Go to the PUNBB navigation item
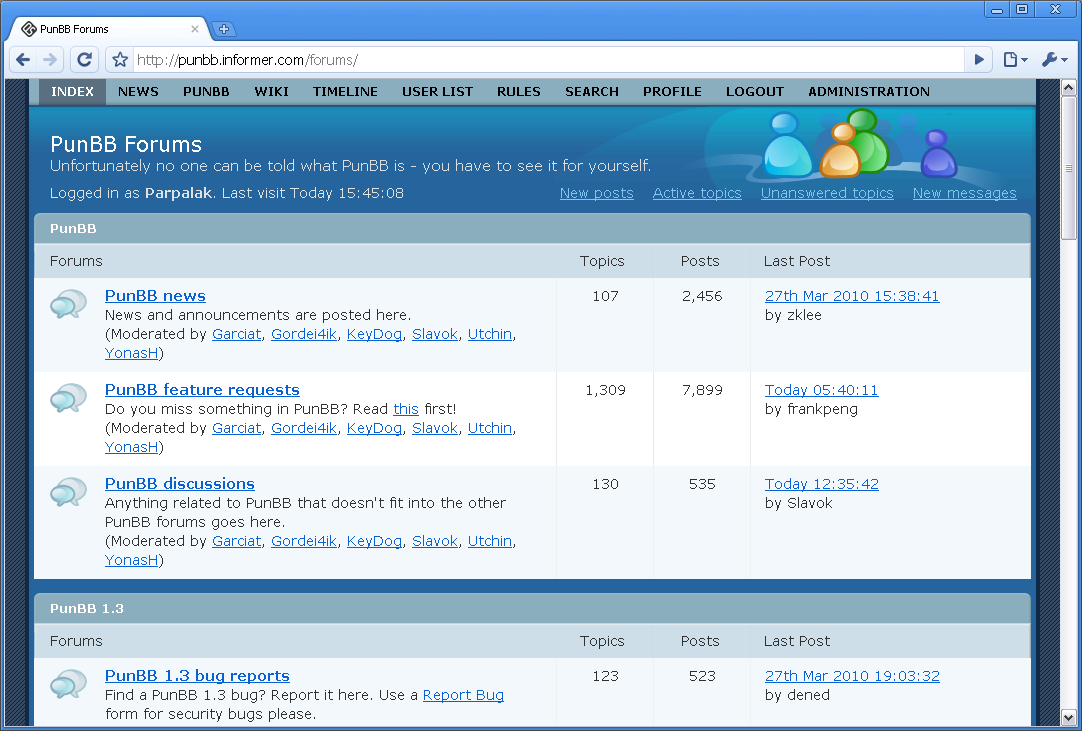 [206, 92]
